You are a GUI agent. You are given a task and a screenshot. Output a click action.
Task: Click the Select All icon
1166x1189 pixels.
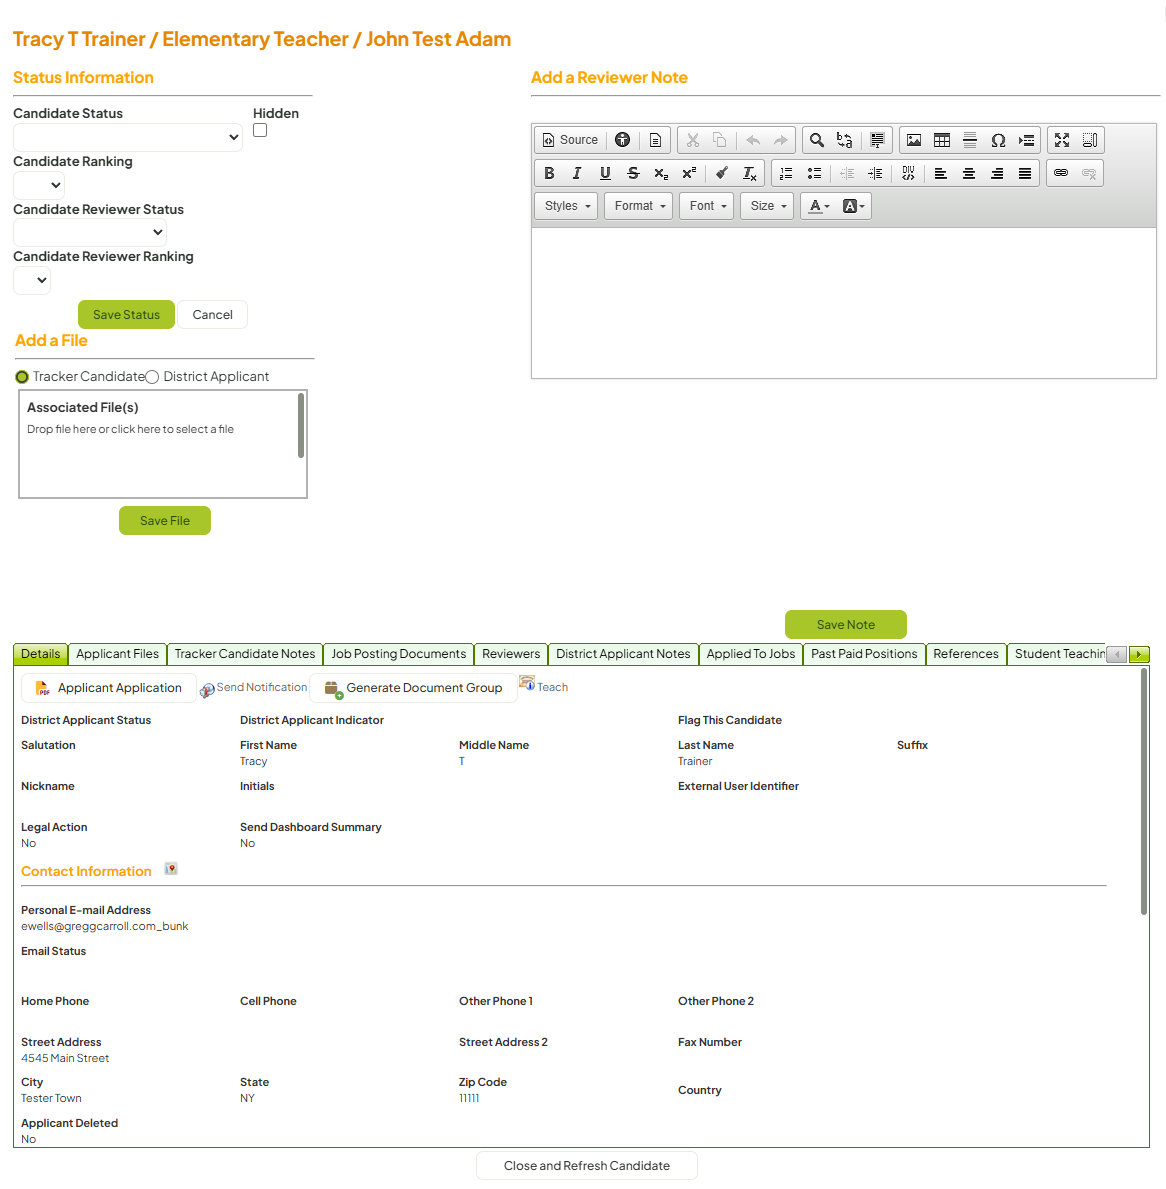click(x=877, y=140)
